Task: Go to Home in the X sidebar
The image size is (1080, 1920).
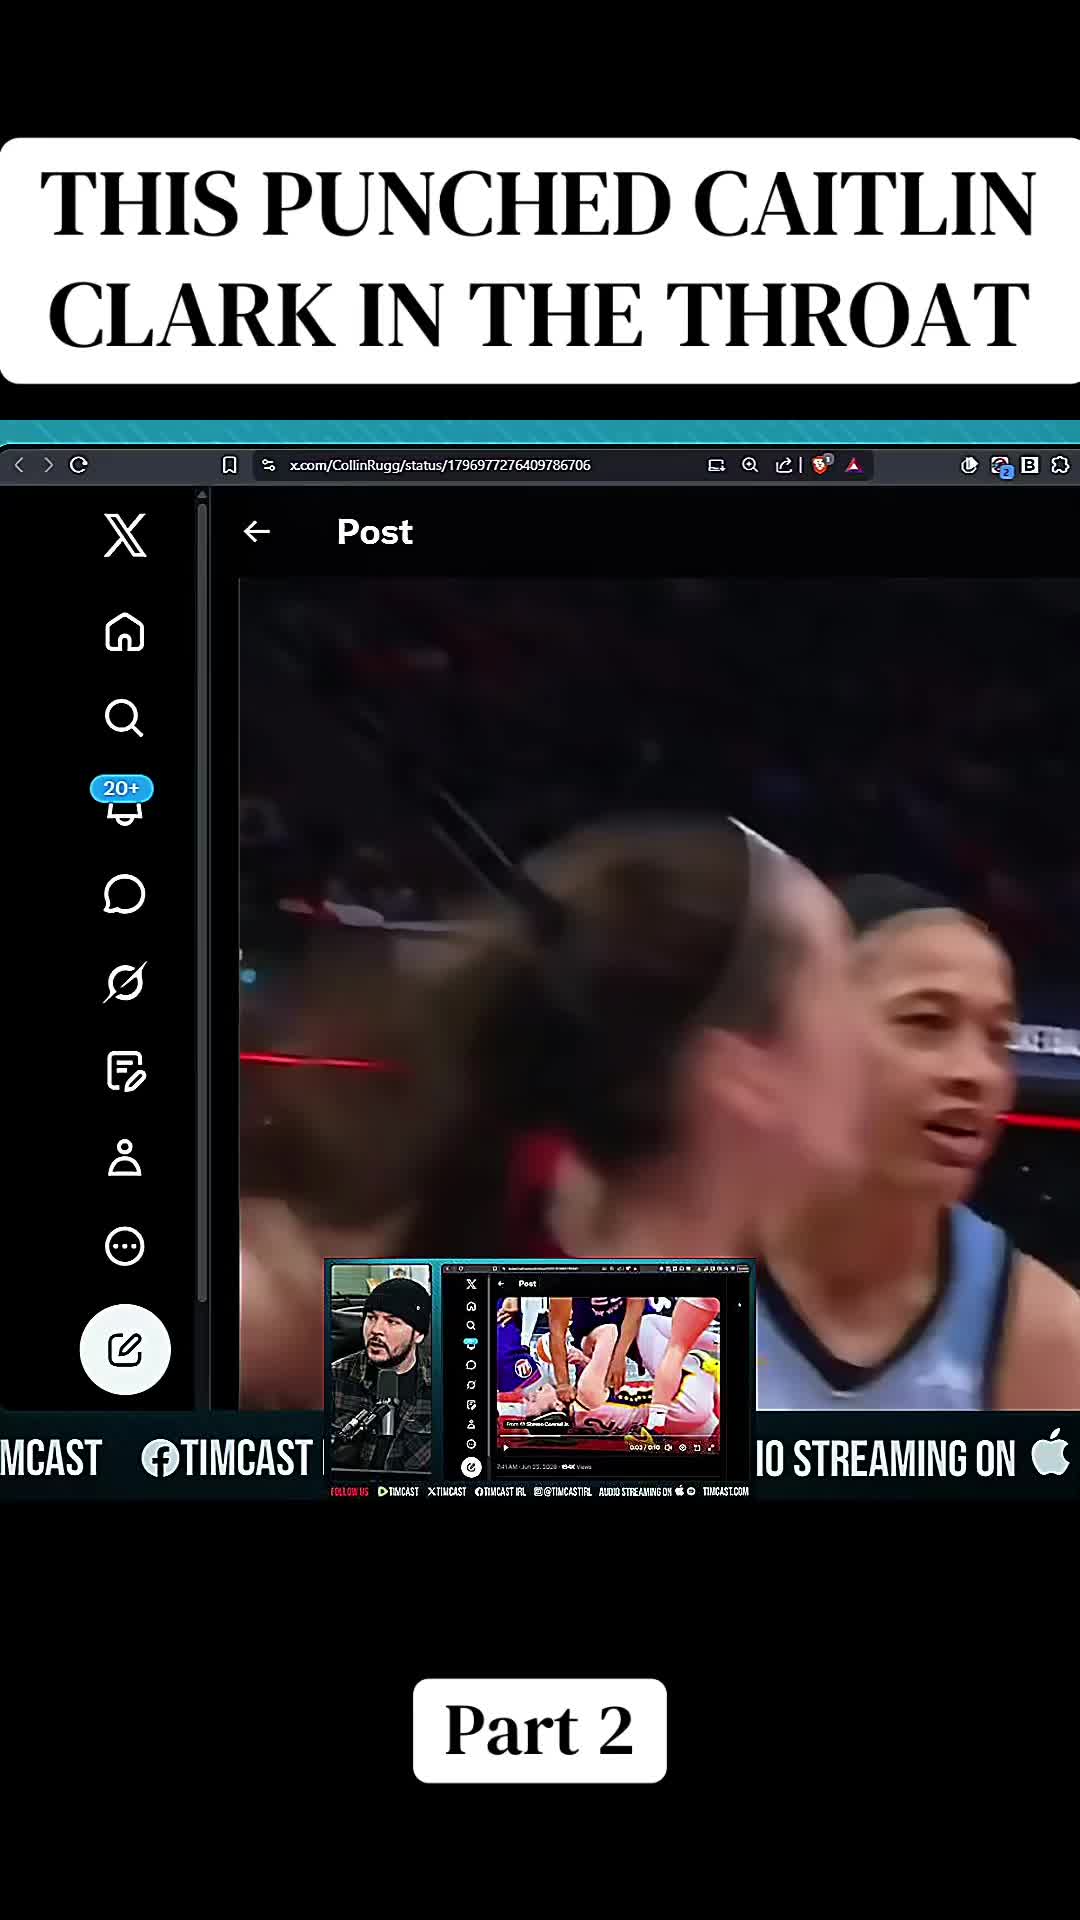Action: [125, 632]
